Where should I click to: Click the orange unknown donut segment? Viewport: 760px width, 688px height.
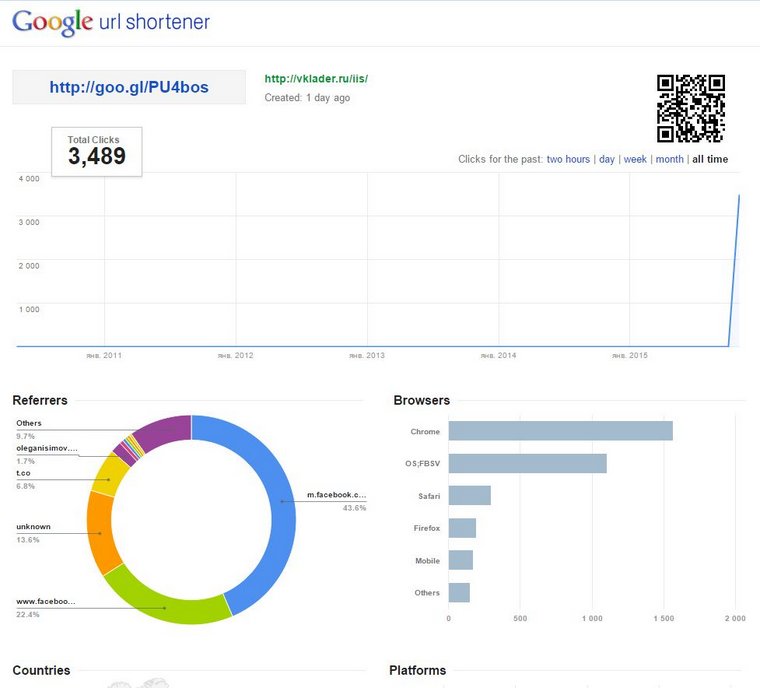pos(100,533)
